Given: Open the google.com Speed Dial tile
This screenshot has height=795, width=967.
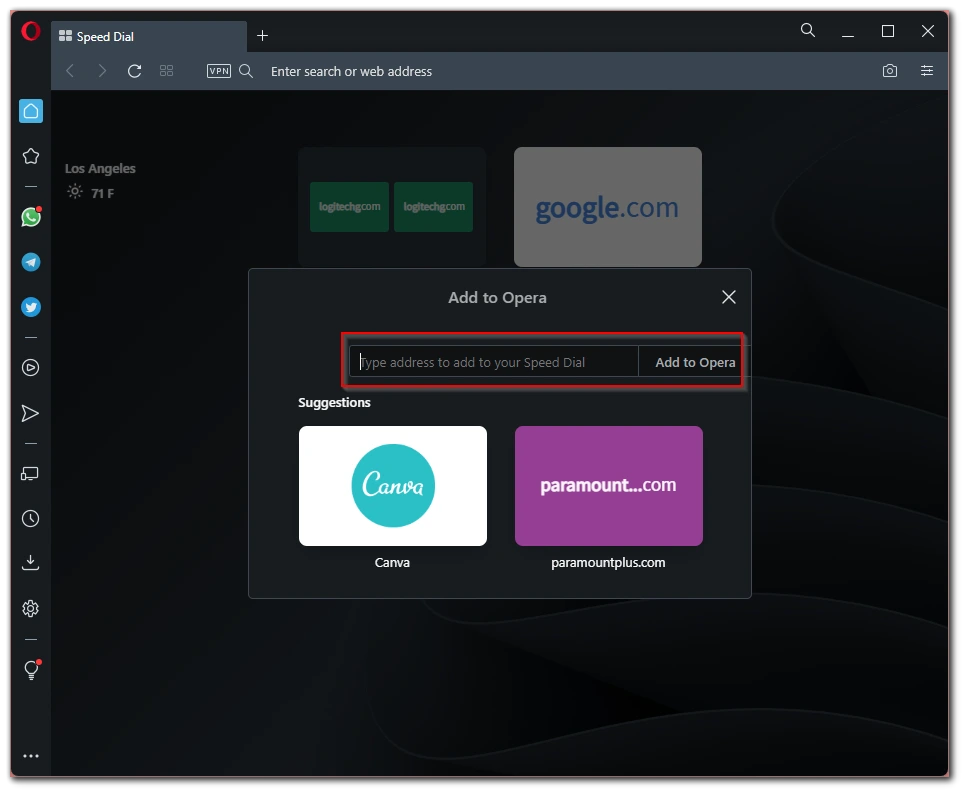Looking at the screenshot, I should [x=608, y=207].
